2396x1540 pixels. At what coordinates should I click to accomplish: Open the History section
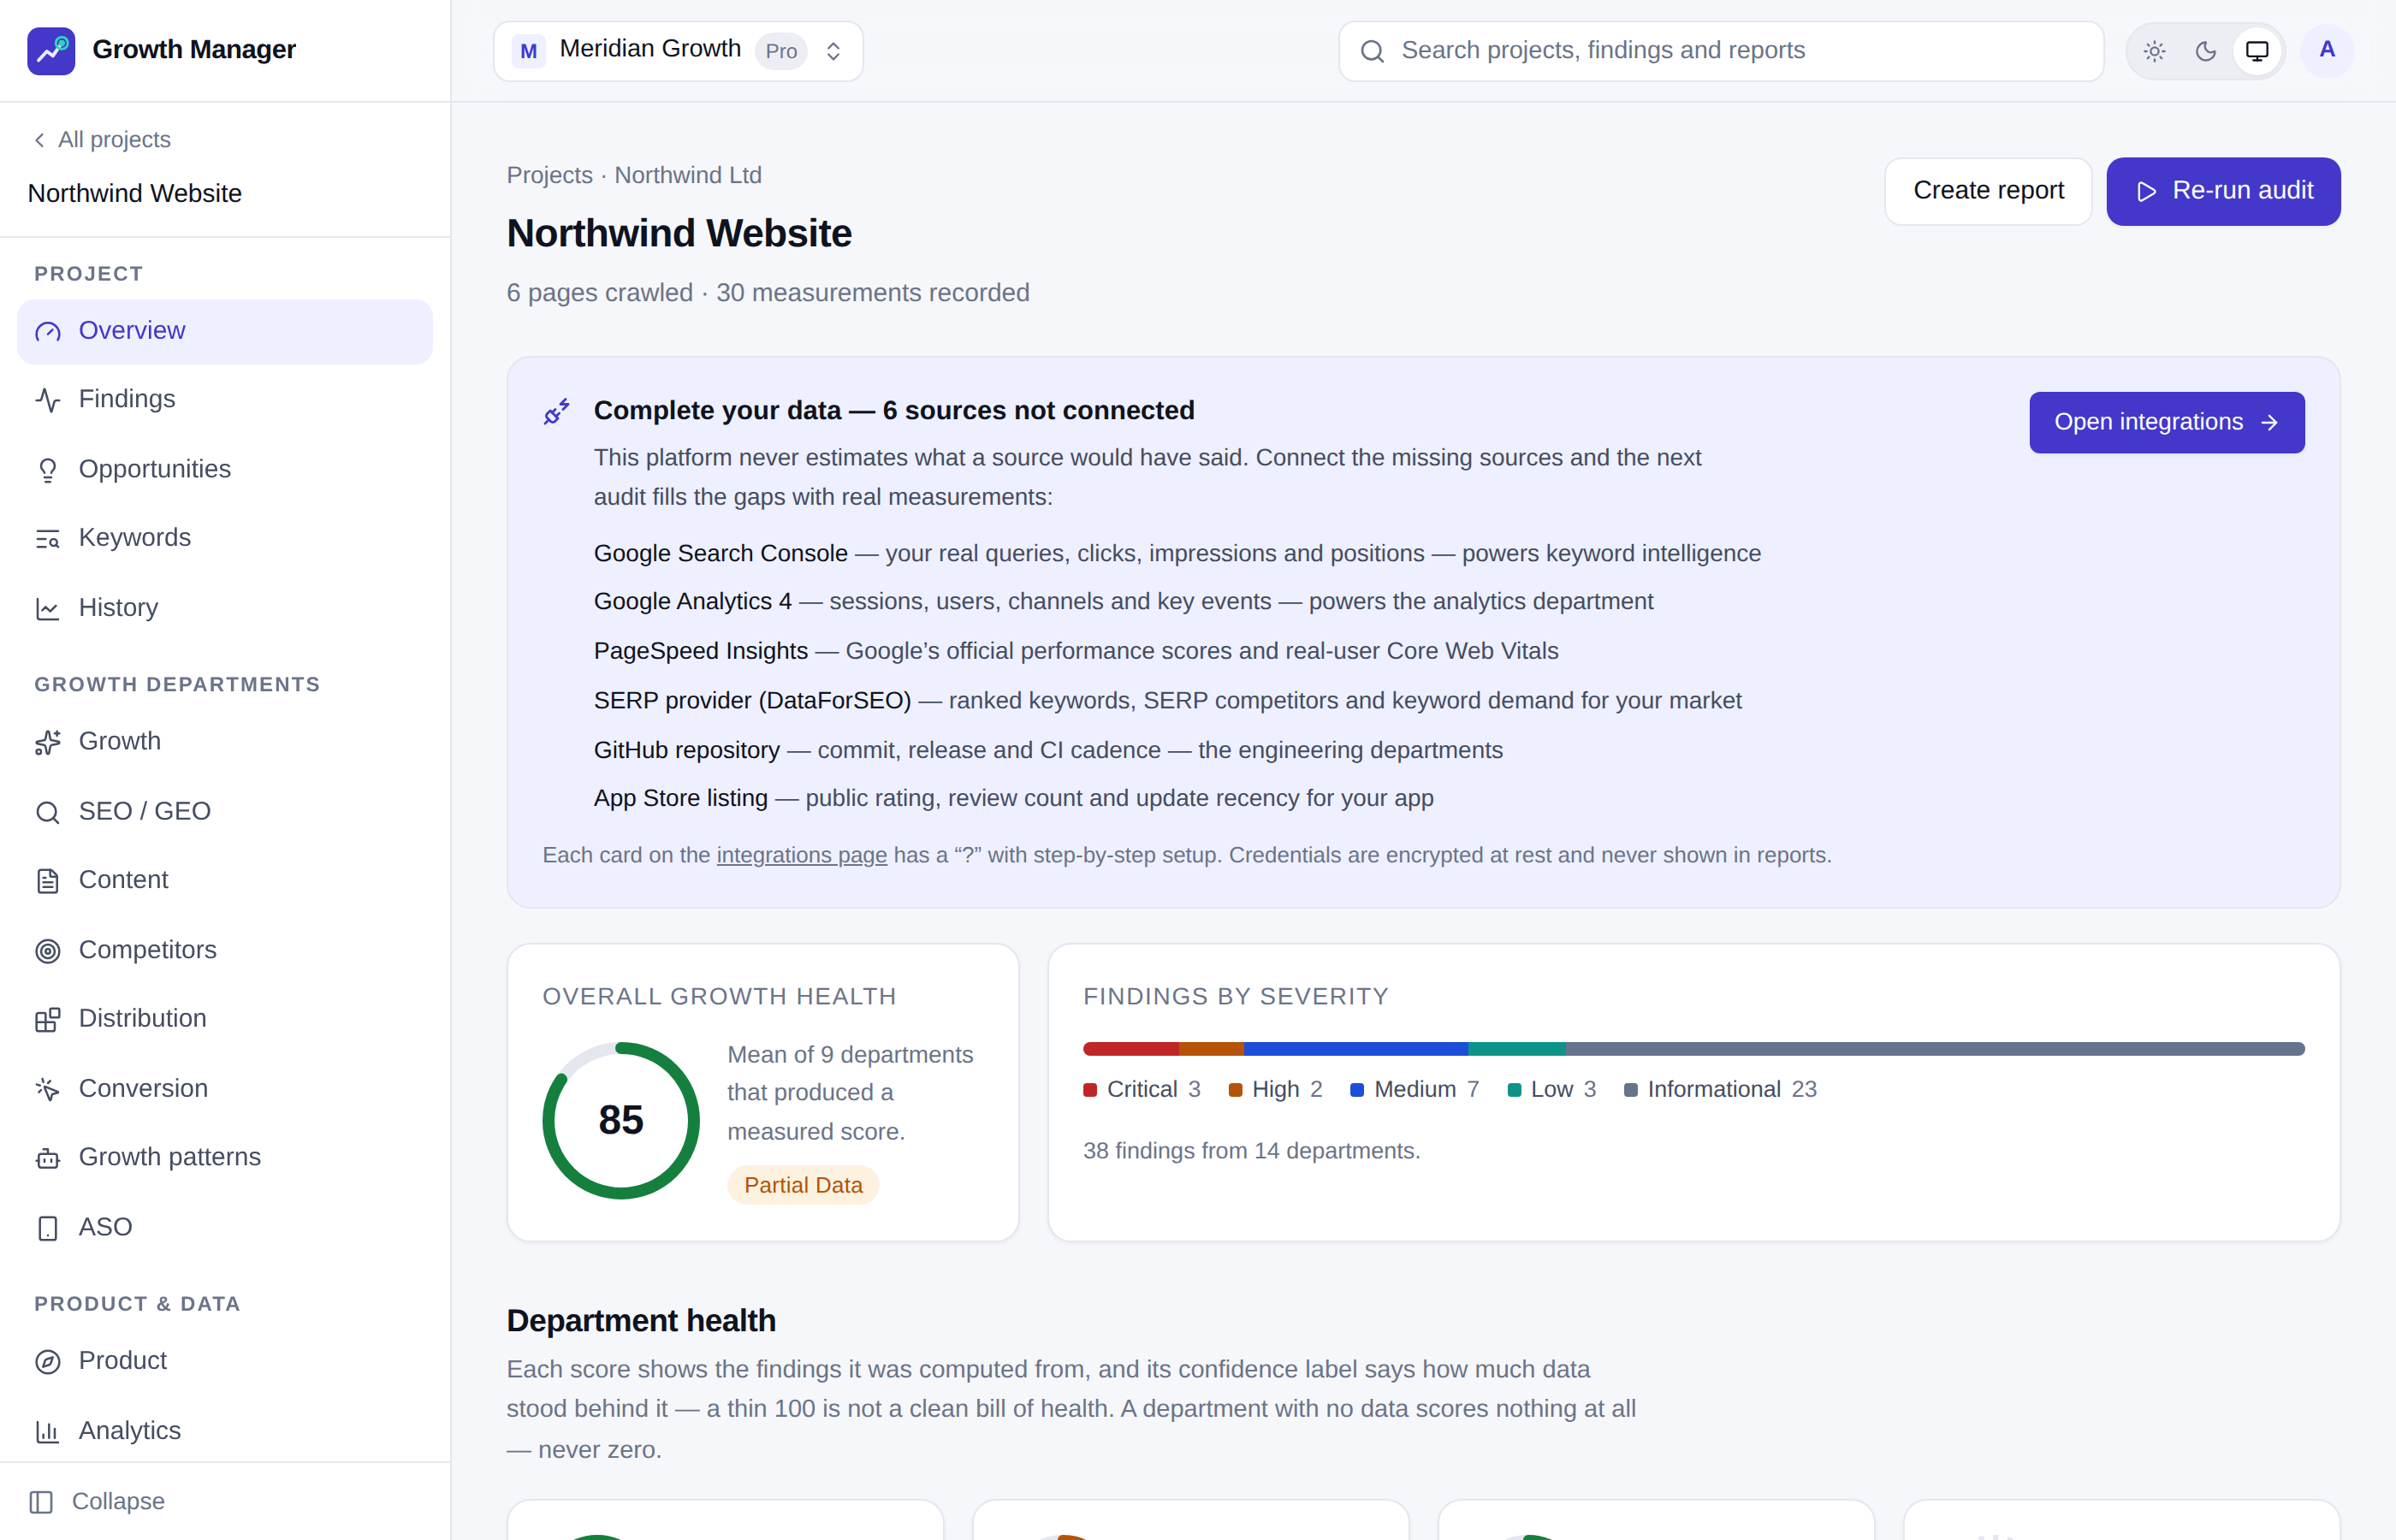225,609
